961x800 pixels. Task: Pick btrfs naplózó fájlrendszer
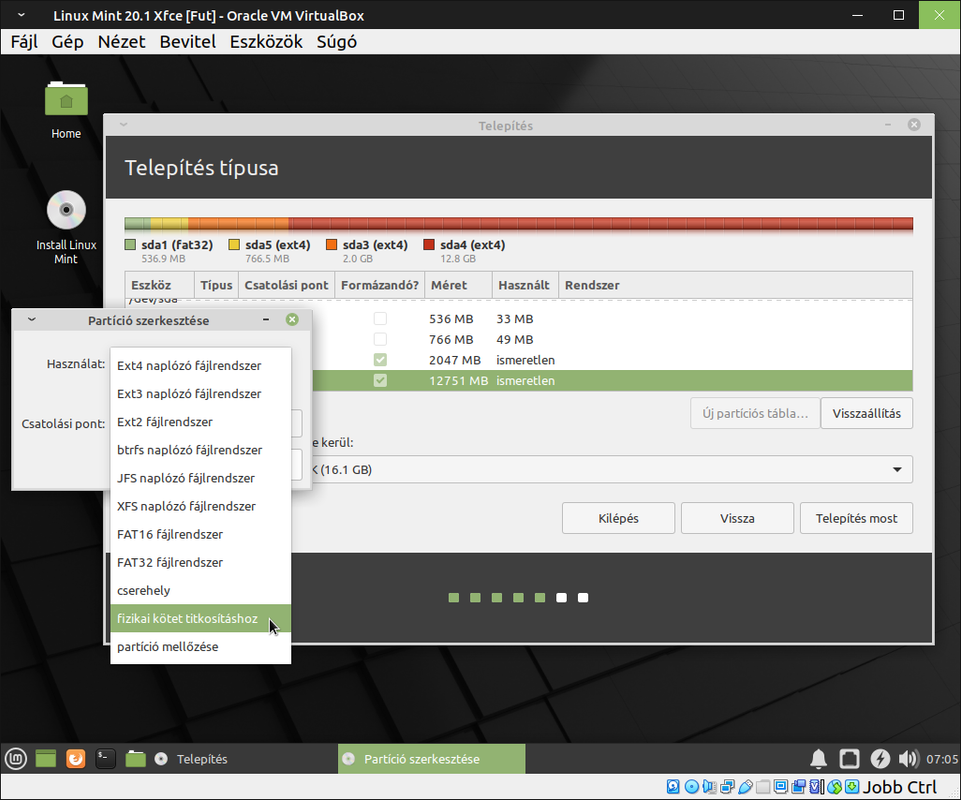tap(200, 451)
